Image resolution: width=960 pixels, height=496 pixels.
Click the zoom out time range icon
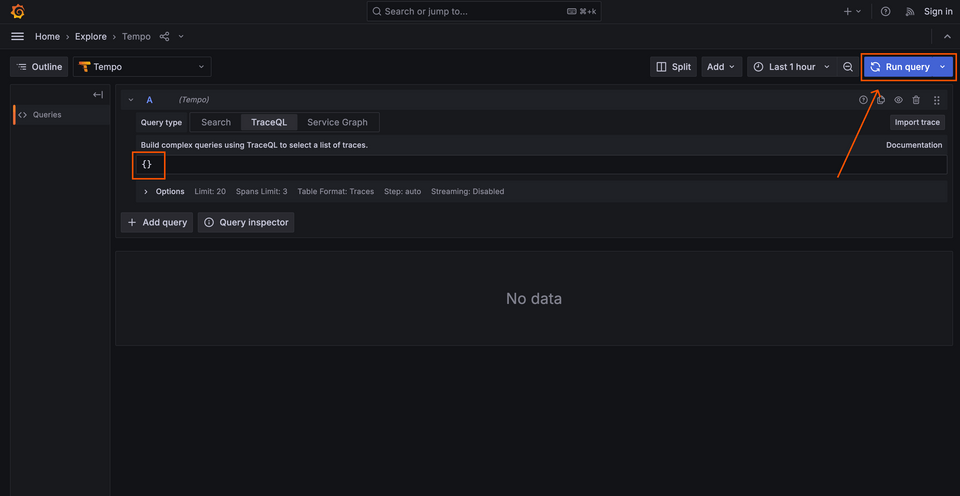tap(848, 67)
